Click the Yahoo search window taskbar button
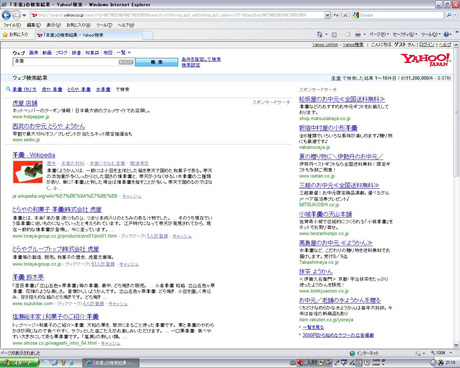This screenshot has width=460, height=368. (x=111, y=363)
